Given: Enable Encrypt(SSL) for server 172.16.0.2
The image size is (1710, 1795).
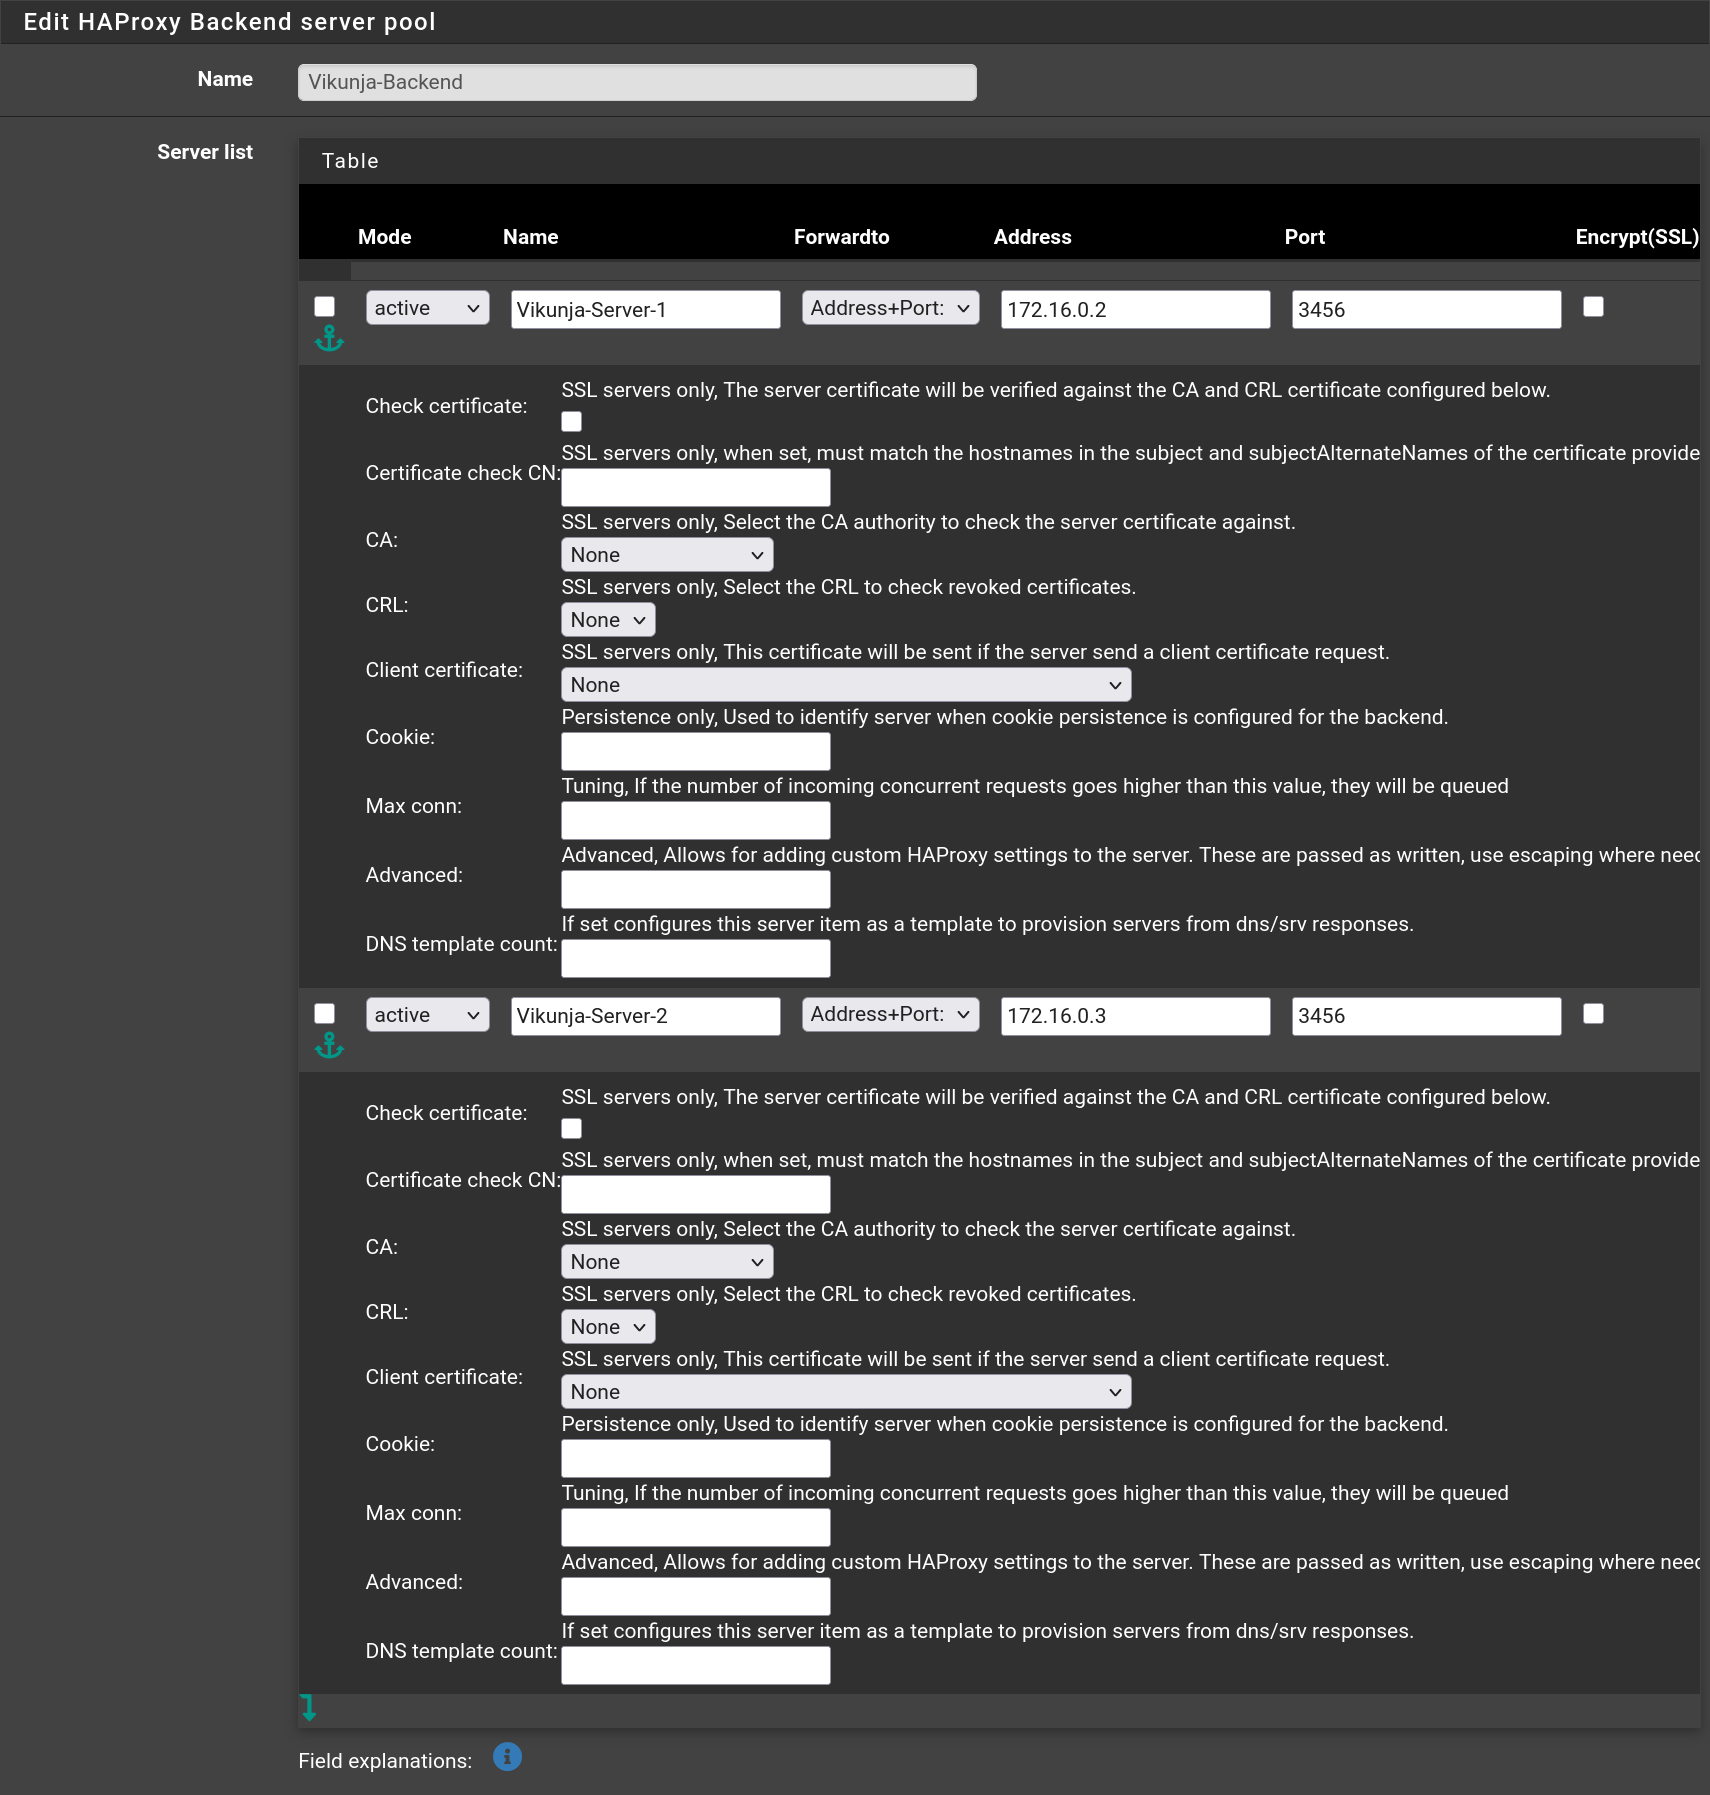Looking at the screenshot, I should click(1594, 307).
